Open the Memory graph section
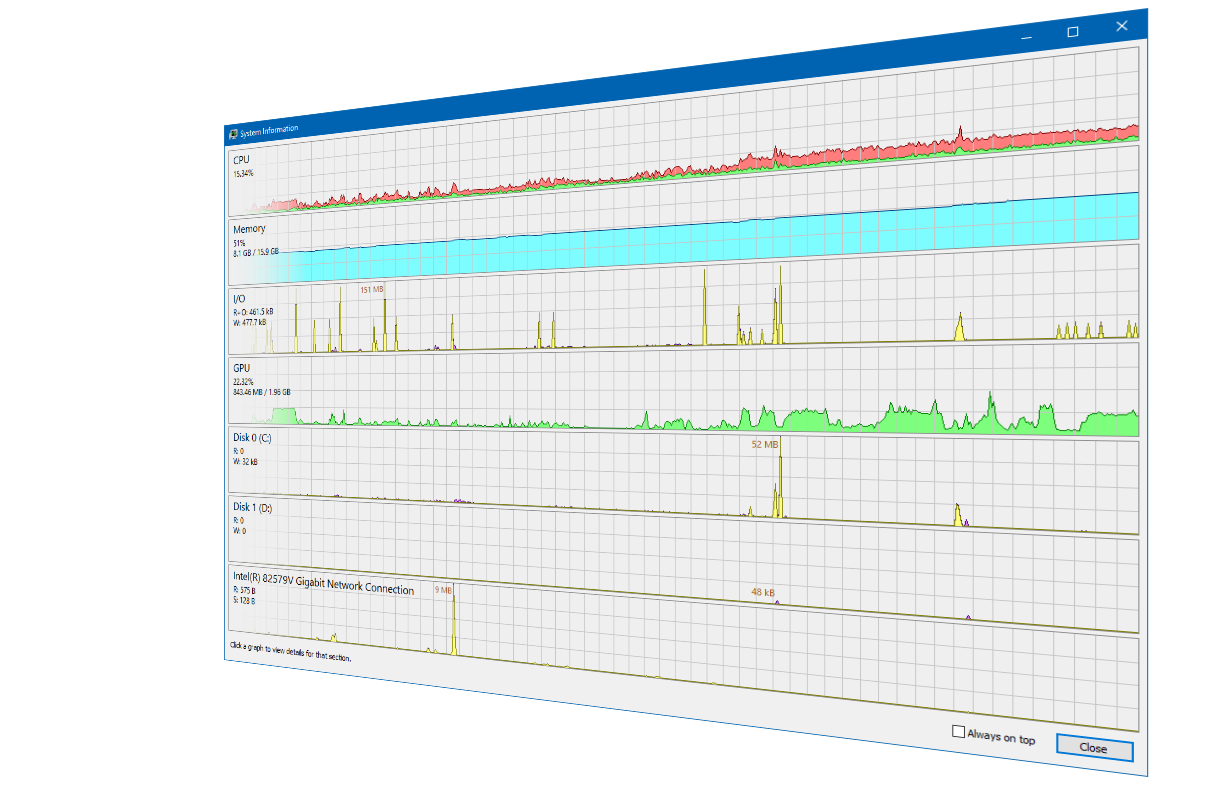Image resolution: width=1206 pixels, height=785 pixels. pyautogui.click(x=684, y=236)
